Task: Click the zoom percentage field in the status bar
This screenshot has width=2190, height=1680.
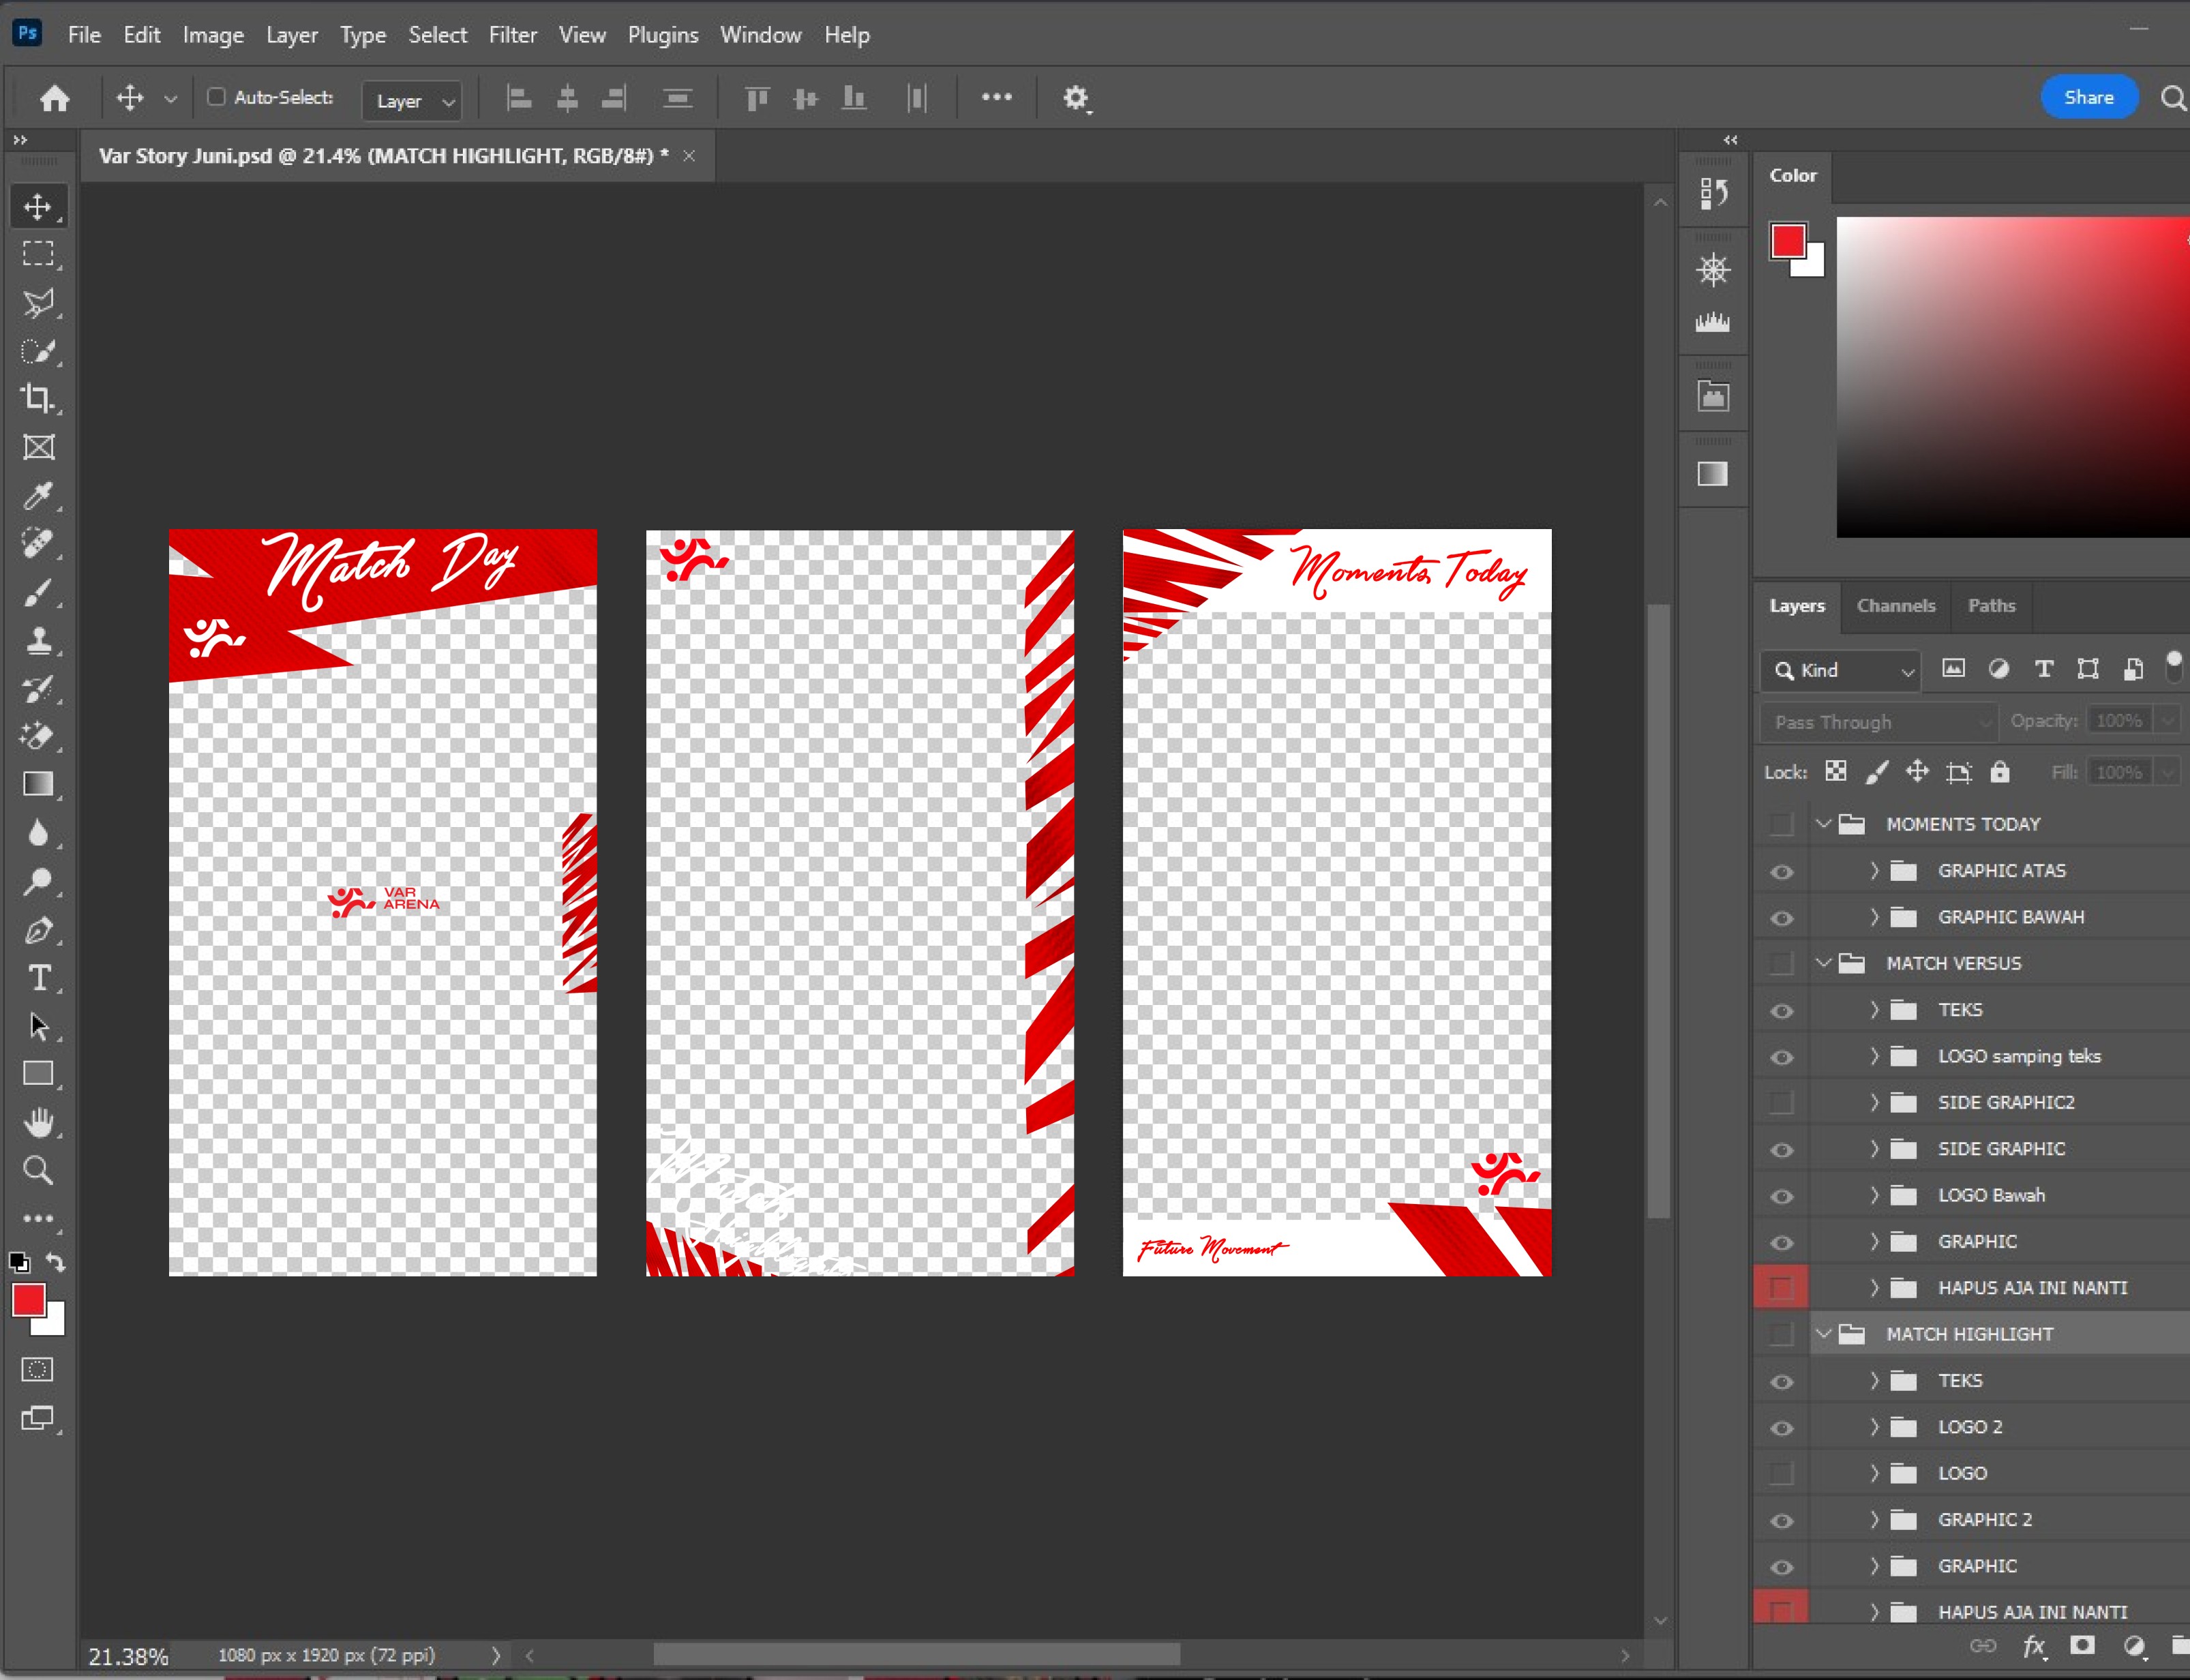Action: [128, 1656]
